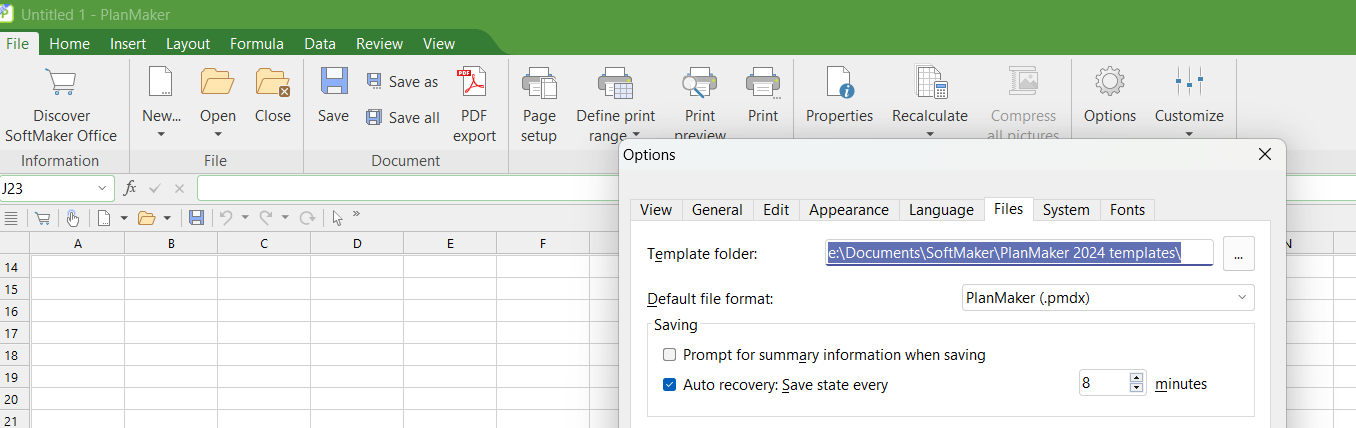1356x428 pixels.
Task: Click the Options gear icon in the ribbon
Action: point(1109,82)
